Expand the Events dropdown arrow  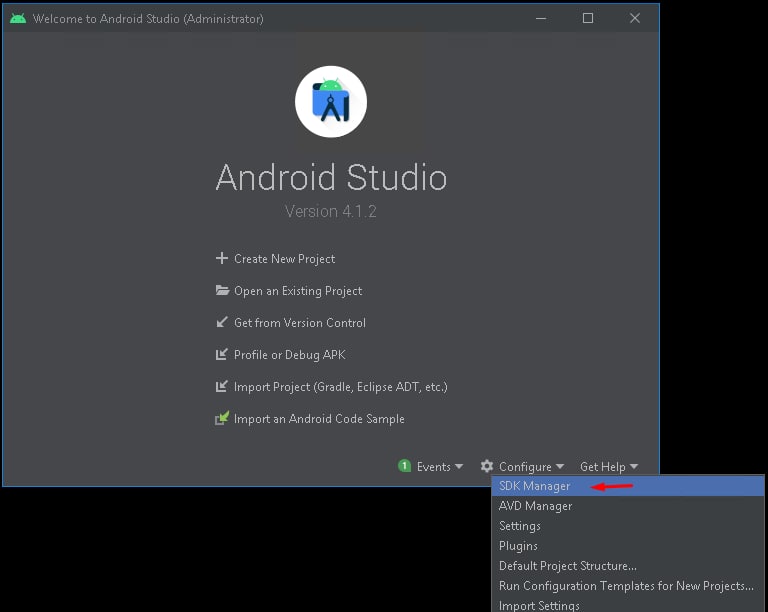[459, 467]
